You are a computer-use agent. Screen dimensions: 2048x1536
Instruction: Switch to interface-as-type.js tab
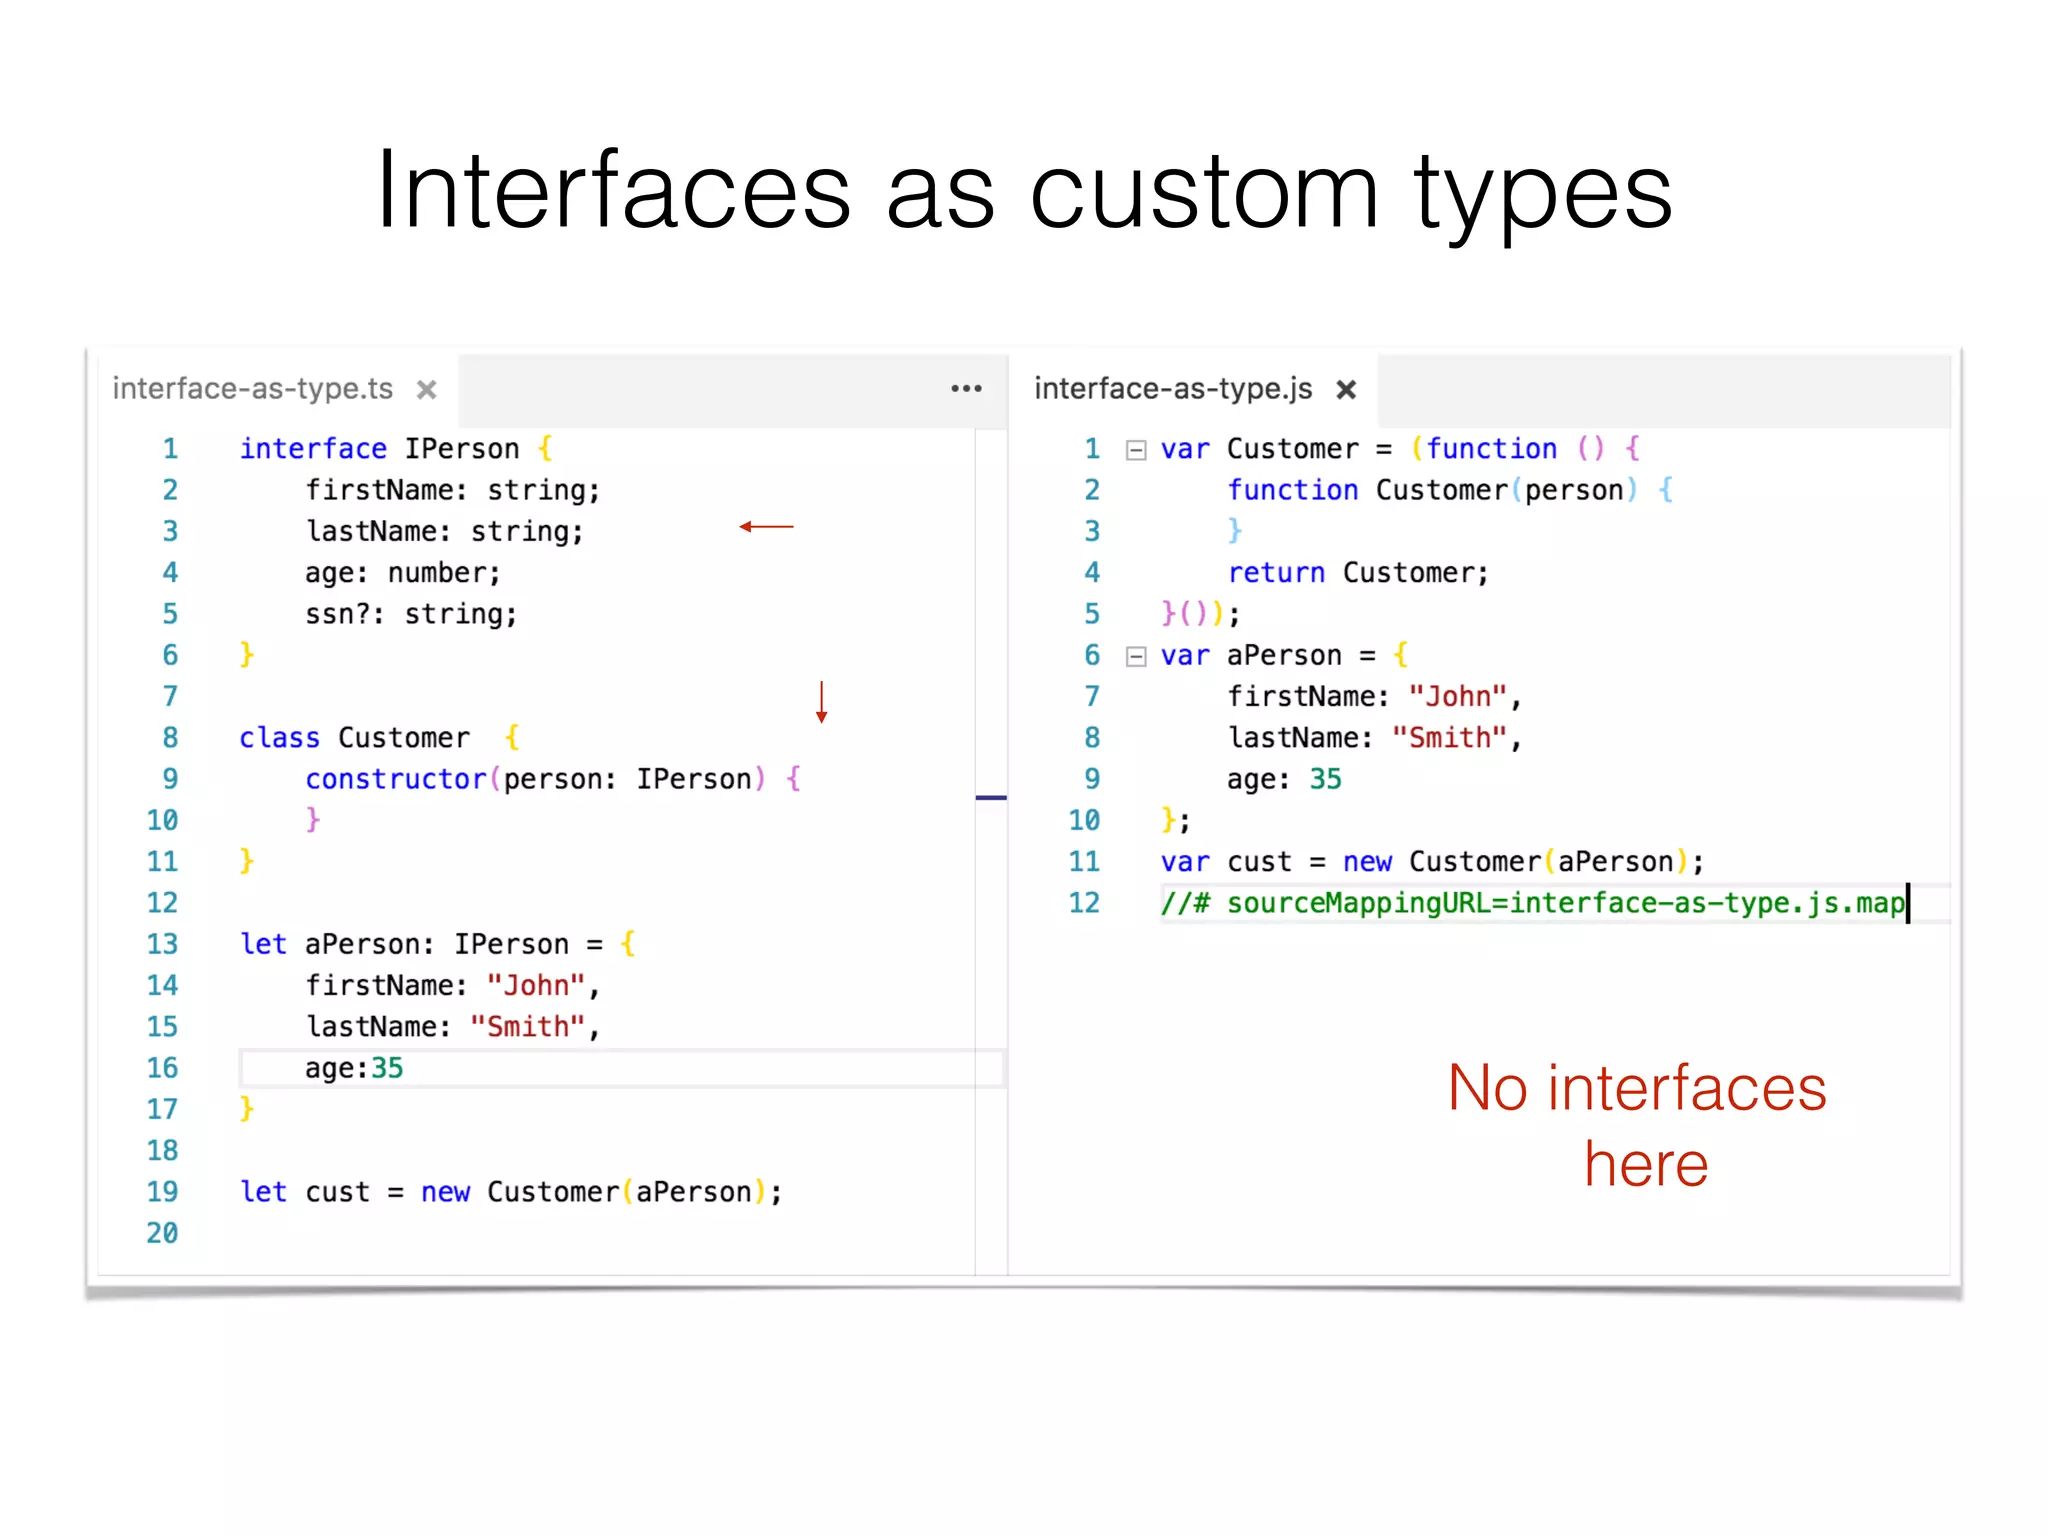(x=1173, y=389)
